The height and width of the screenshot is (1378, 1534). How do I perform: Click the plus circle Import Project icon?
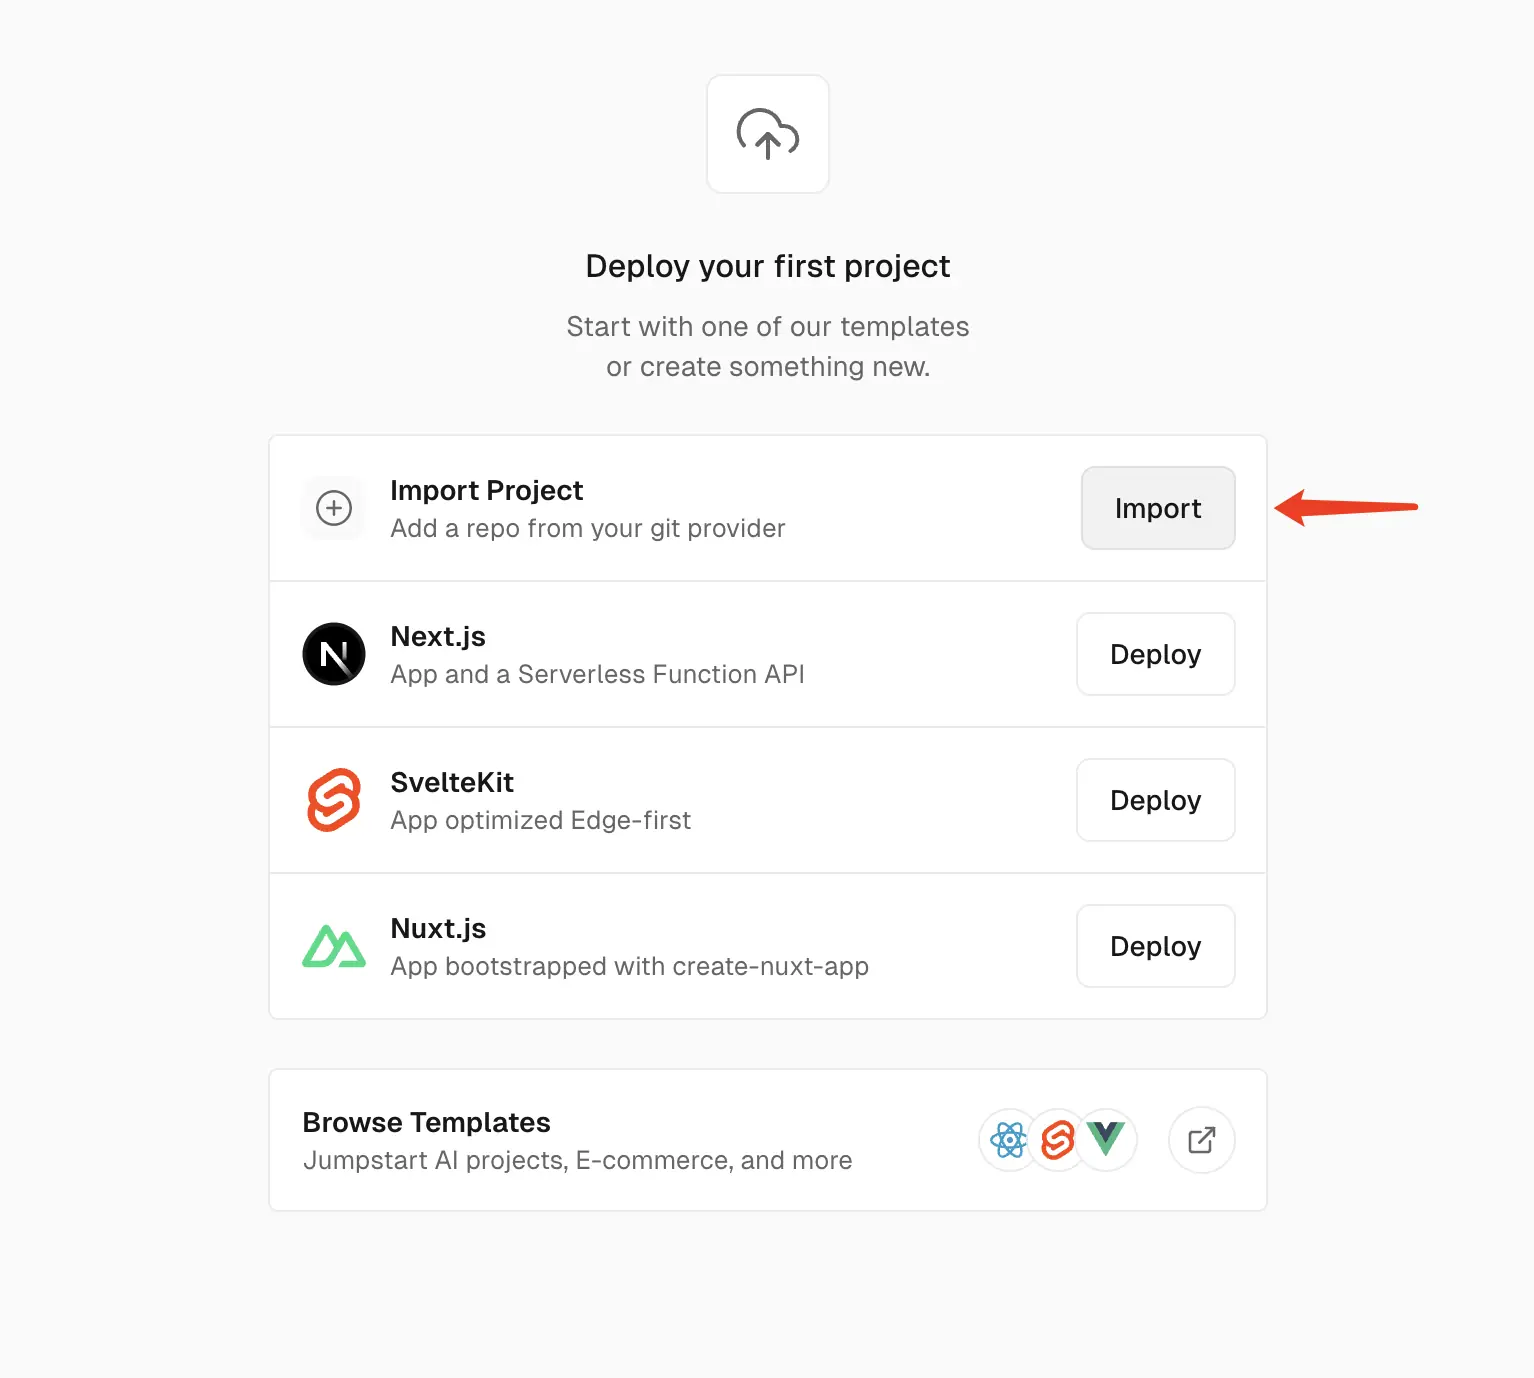point(334,508)
